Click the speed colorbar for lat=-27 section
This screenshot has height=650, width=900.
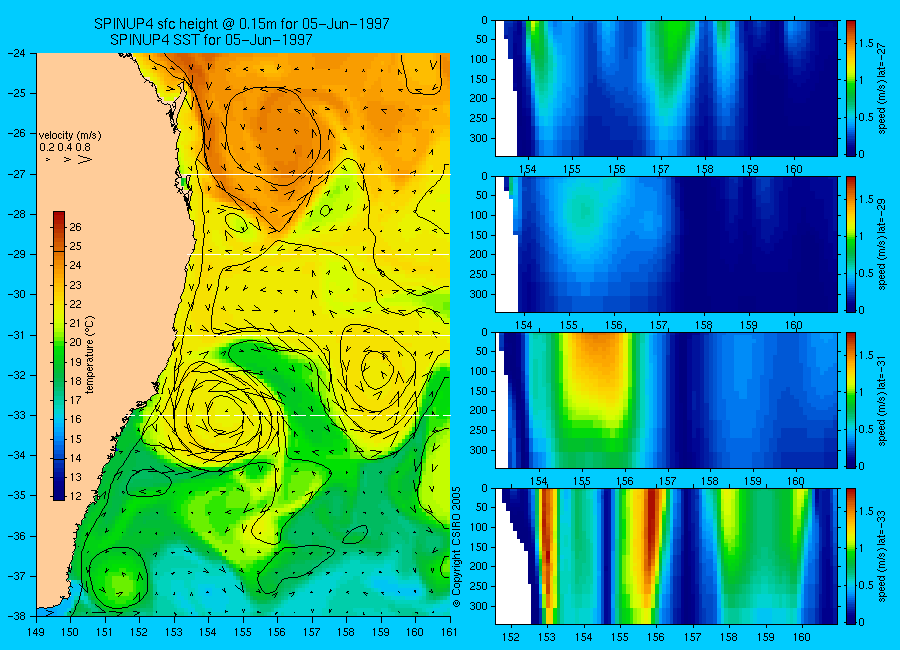(850, 88)
